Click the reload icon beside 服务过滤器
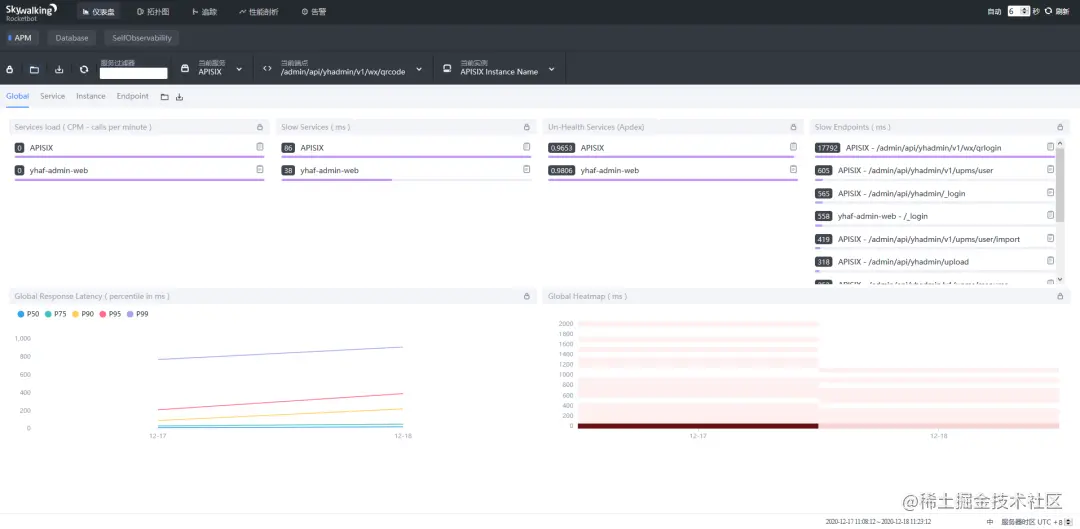The image size is (1080, 529). coord(84,70)
